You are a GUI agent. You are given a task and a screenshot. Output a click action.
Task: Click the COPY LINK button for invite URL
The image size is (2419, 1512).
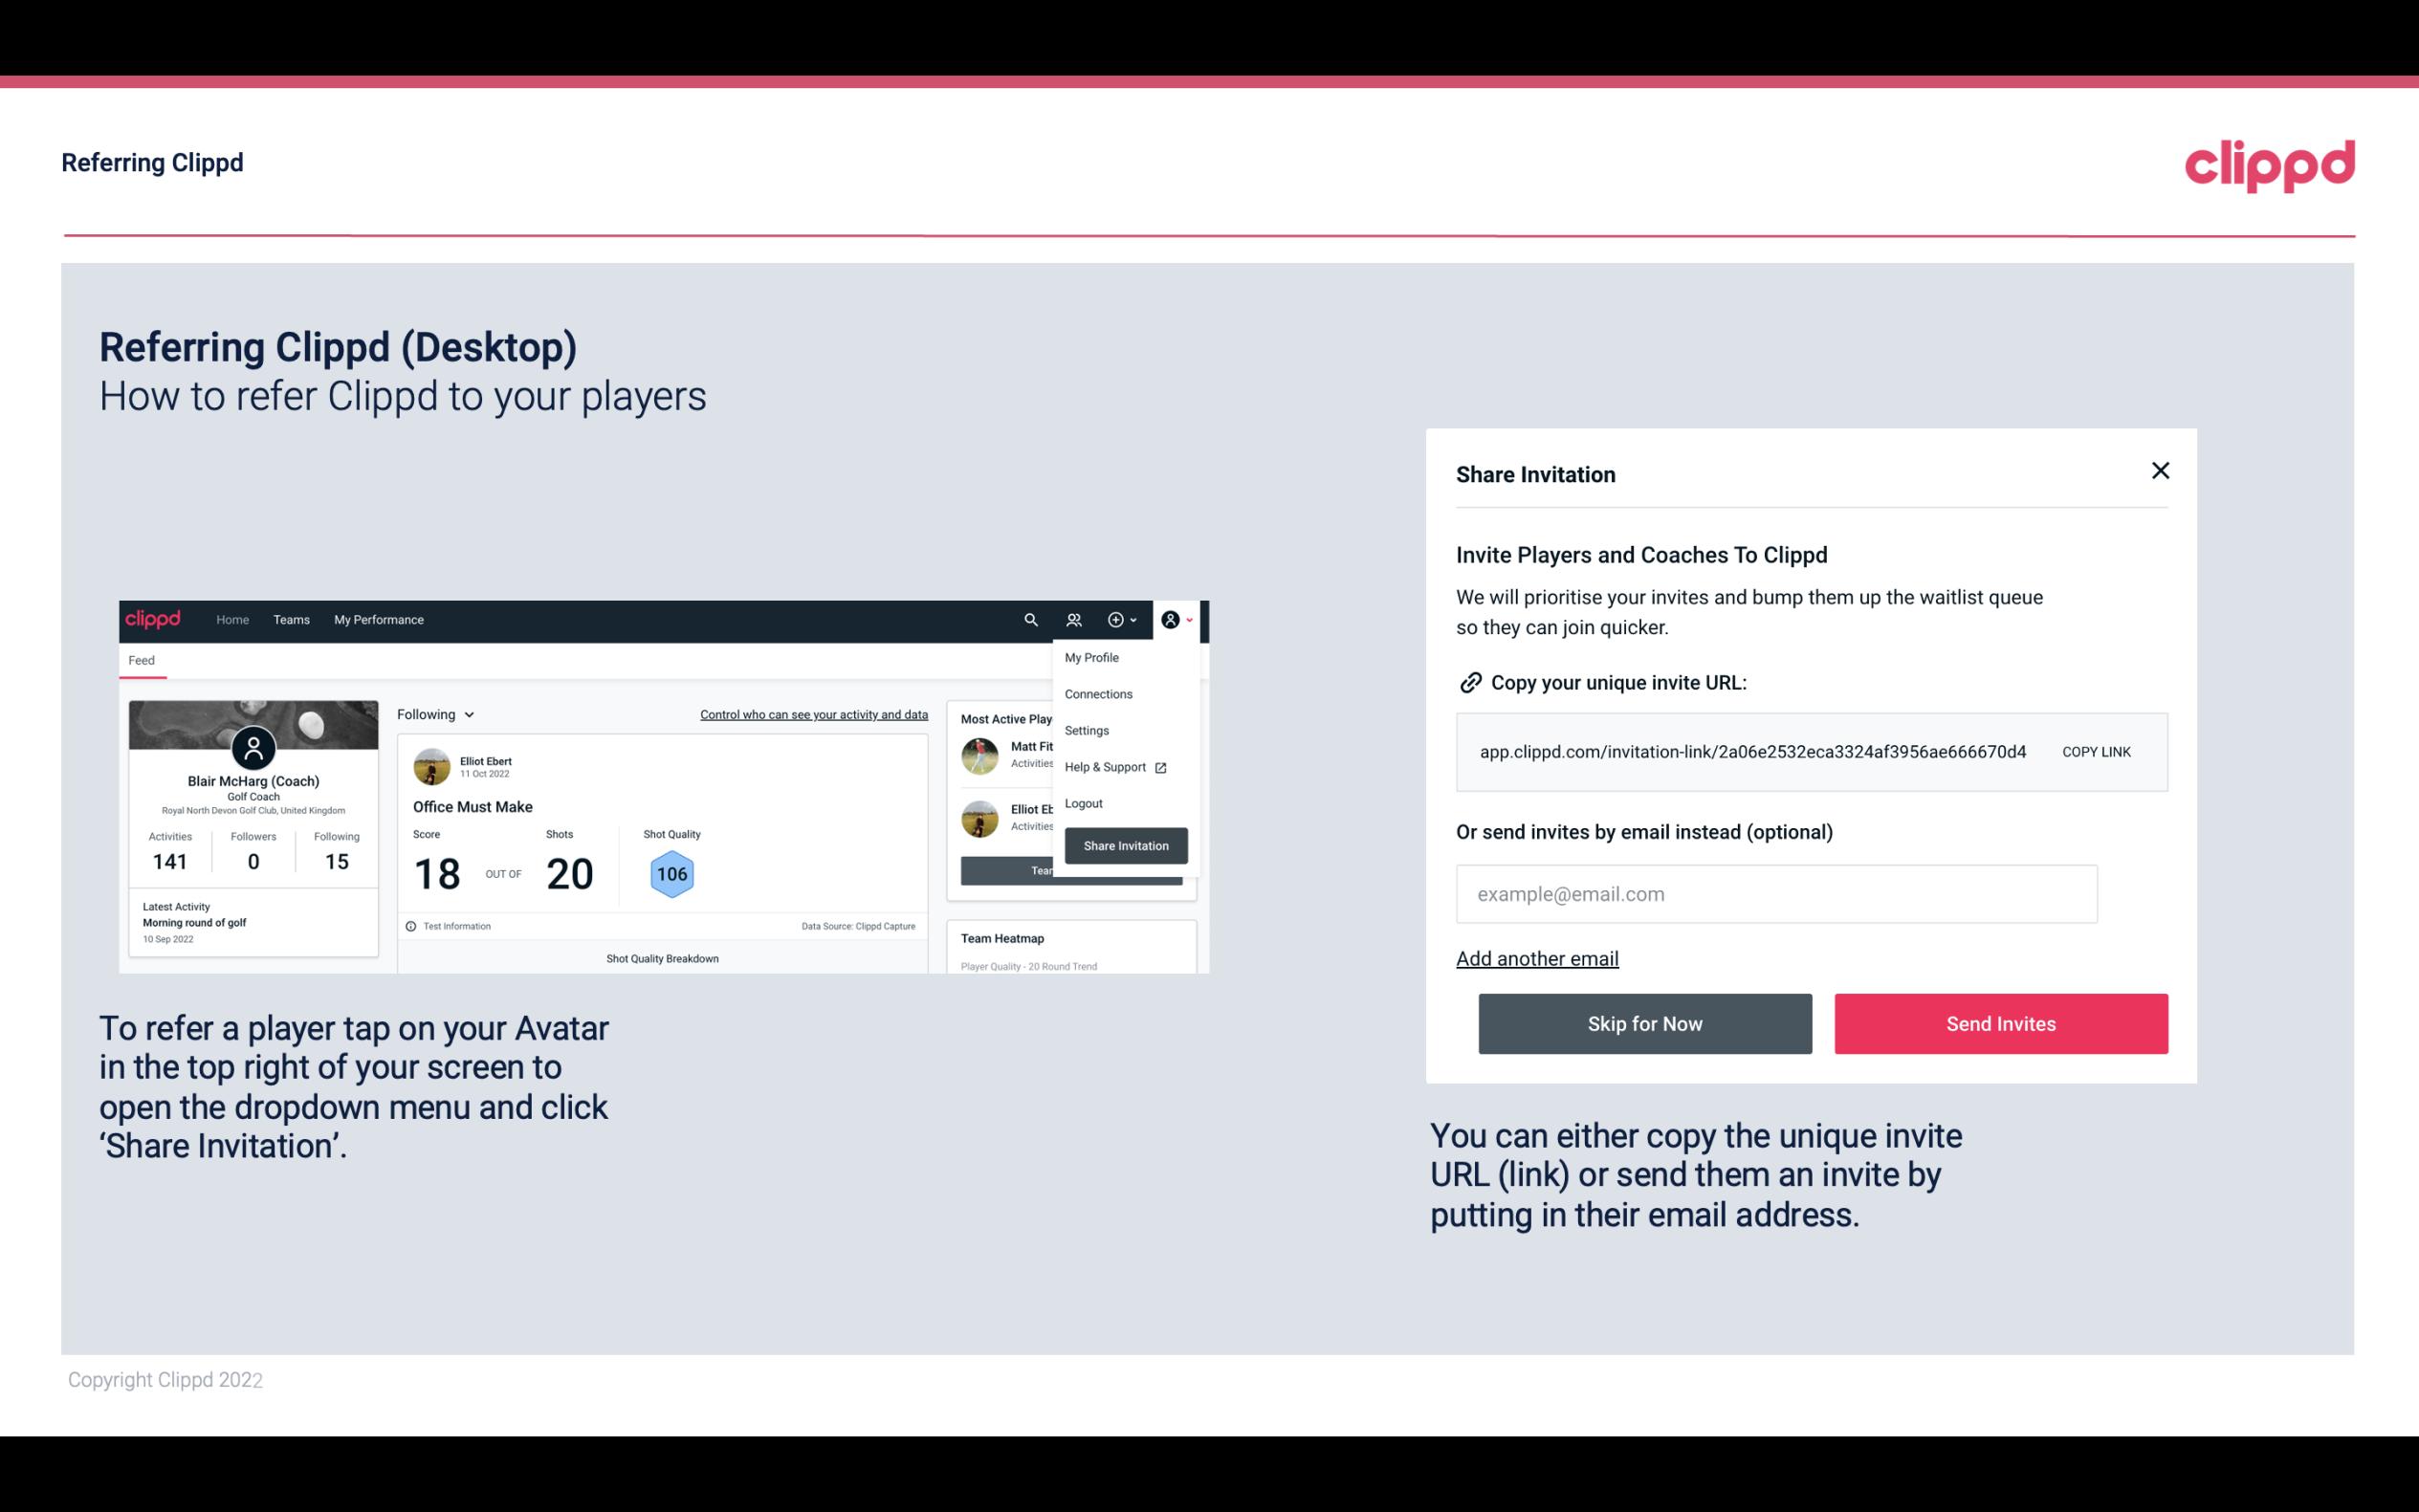[x=2095, y=751]
